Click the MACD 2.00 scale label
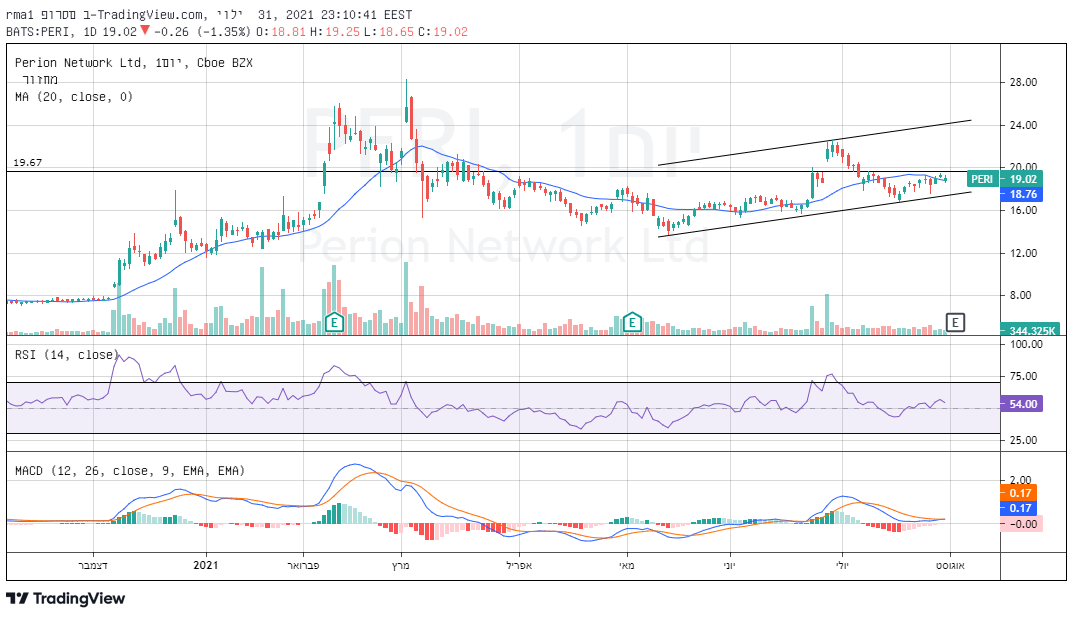1073x617 pixels. click(1020, 480)
